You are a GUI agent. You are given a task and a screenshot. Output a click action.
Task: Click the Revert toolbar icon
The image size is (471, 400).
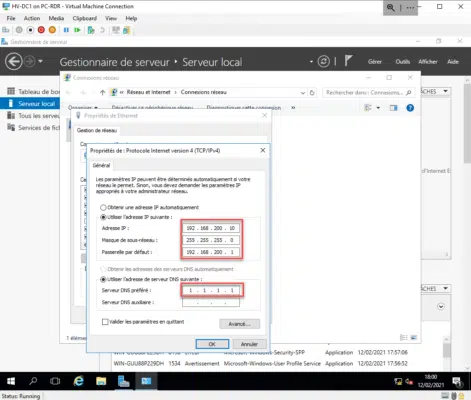point(102,30)
